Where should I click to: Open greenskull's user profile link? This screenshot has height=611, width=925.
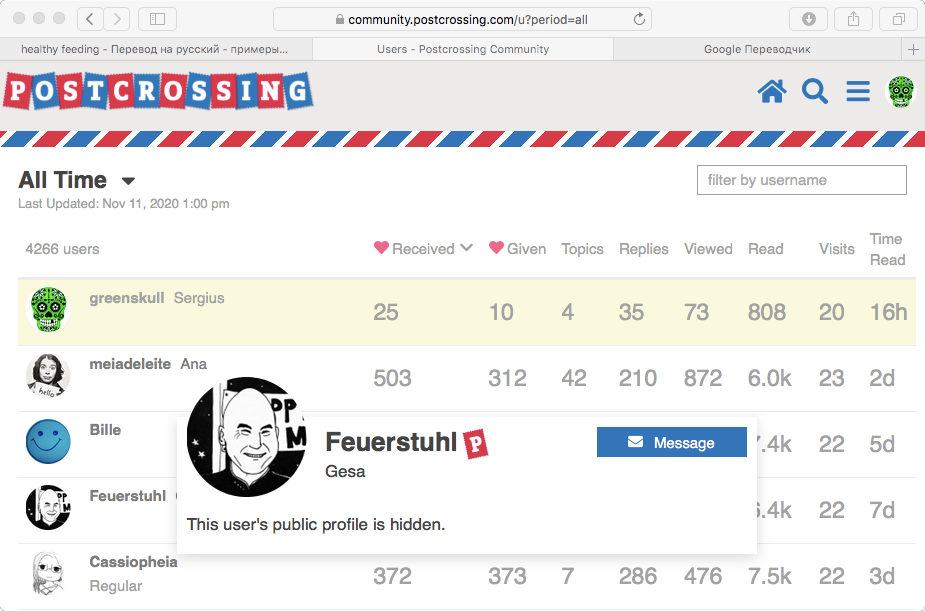[x=127, y=298]
